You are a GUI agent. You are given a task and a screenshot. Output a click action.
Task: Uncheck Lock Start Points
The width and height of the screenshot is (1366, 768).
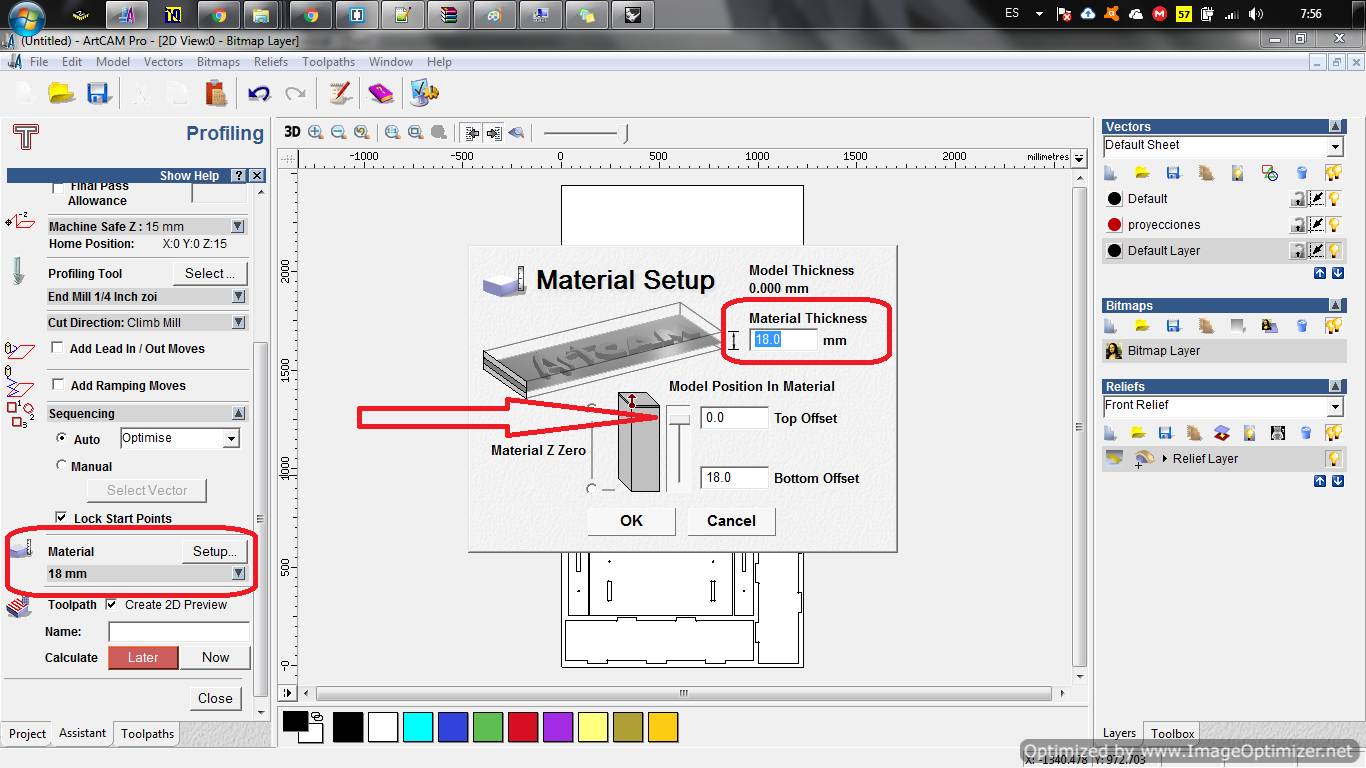[61, 518]
